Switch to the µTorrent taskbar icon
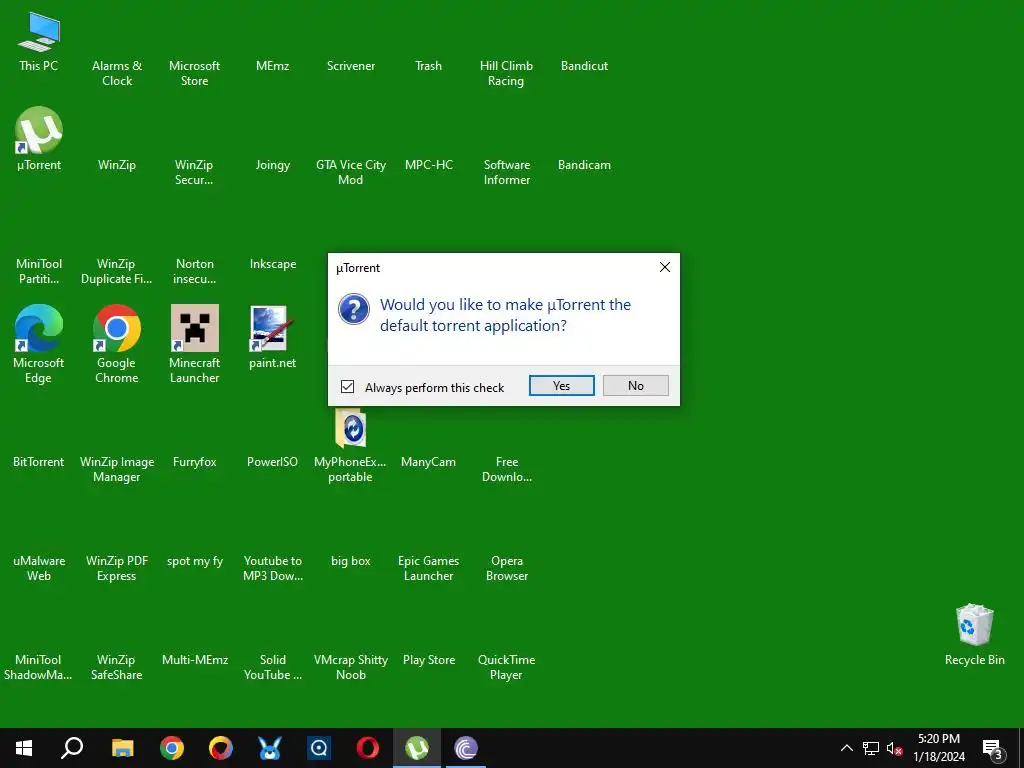Viewport: 1024px width, 768px height. tap(417, 748)
